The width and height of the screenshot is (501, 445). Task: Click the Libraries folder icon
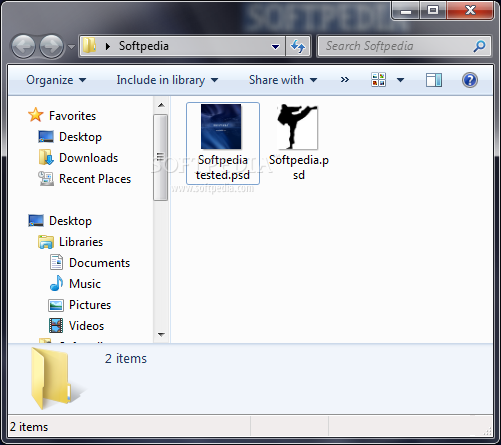(x=46, y=242)
